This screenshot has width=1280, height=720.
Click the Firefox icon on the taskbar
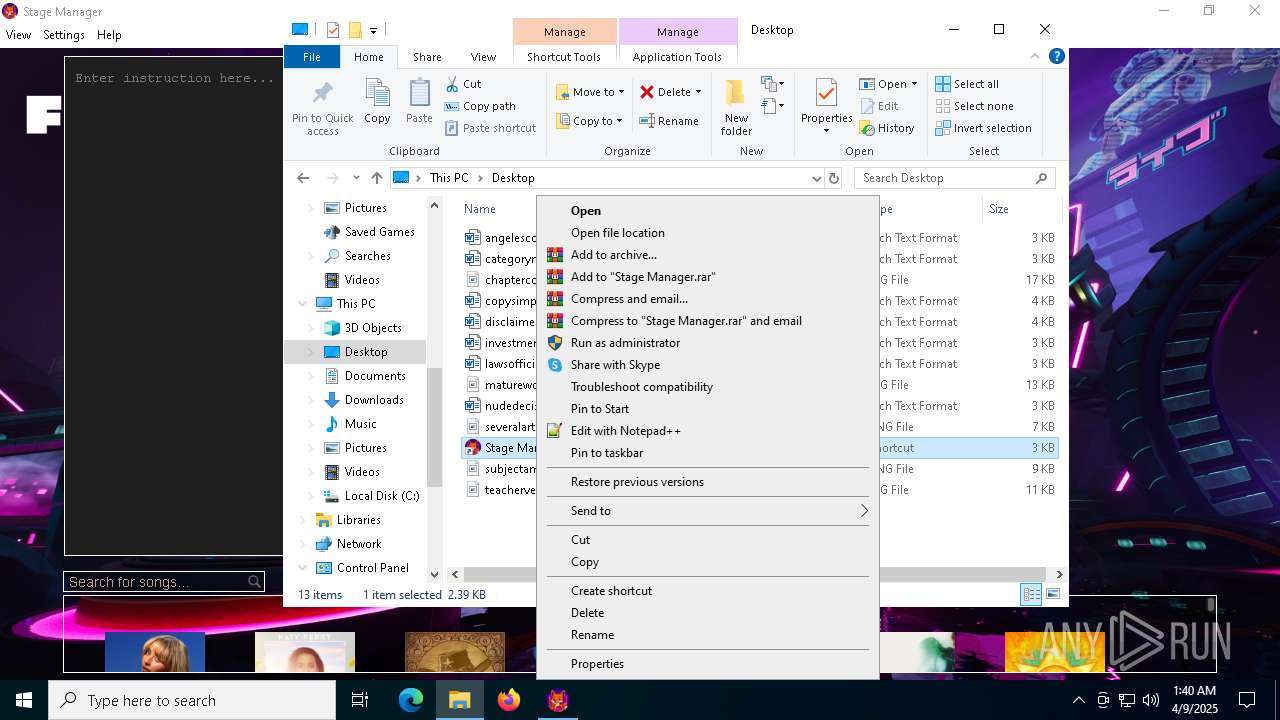pos(509,700)
